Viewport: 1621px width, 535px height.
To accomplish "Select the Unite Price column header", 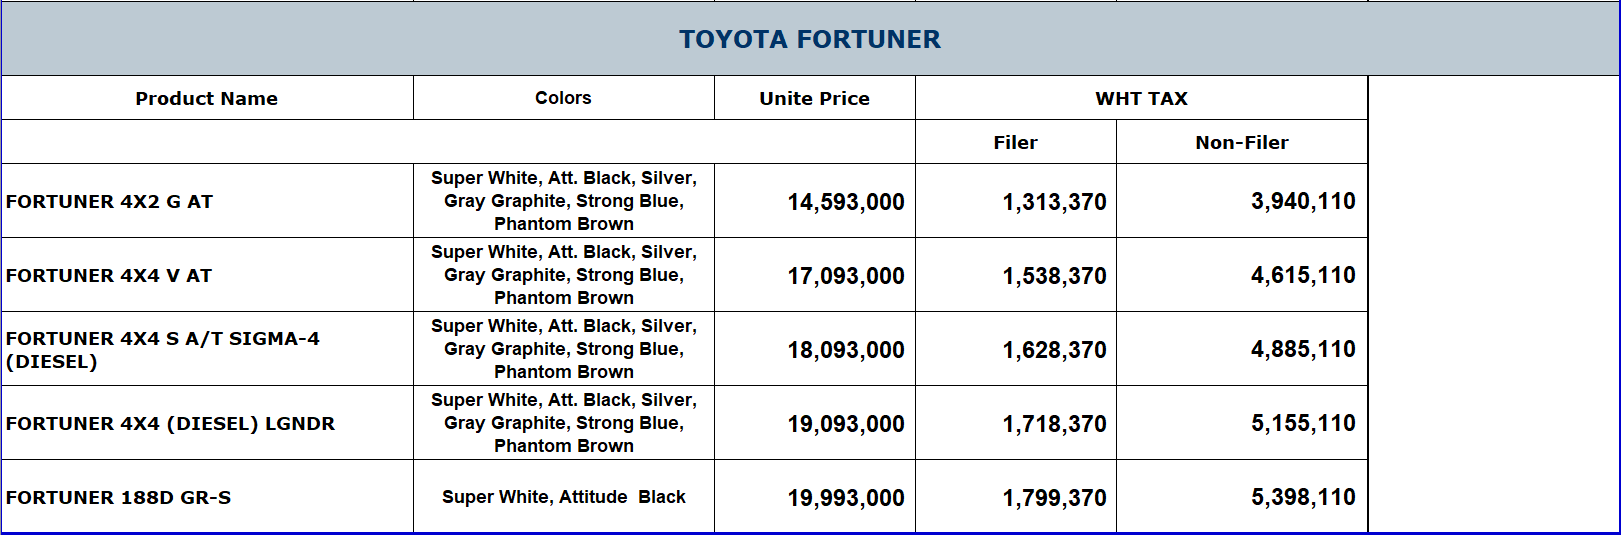I will point(815,98).
